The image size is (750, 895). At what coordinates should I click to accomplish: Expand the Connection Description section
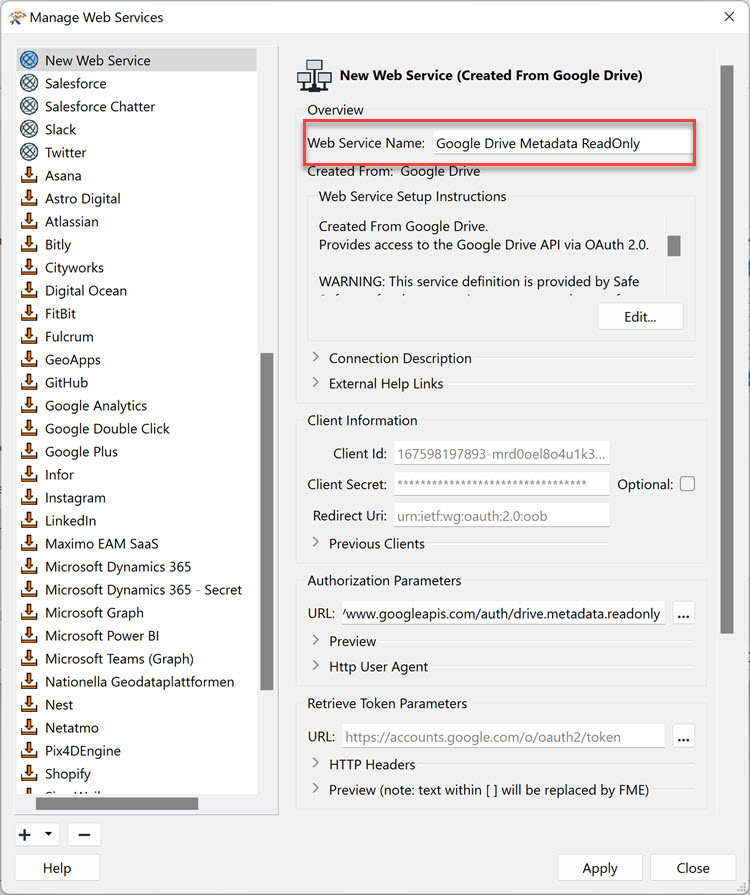tap(316, 357)
